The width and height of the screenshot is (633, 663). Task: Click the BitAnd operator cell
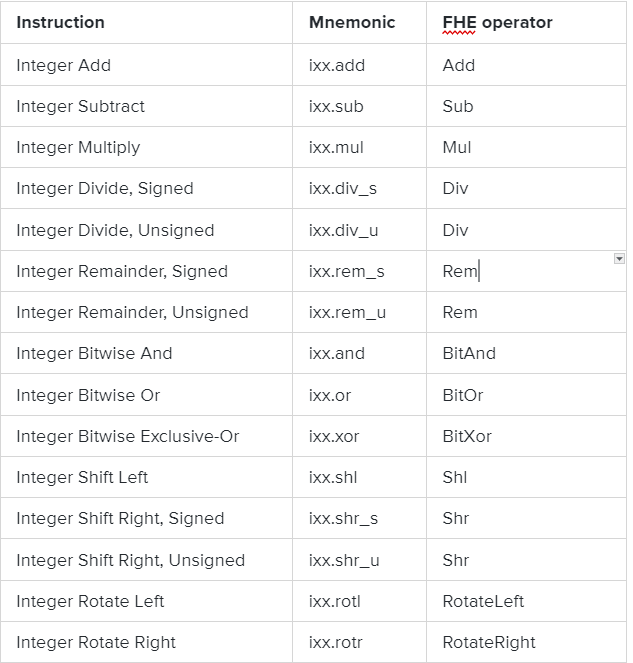click(468, 353)
